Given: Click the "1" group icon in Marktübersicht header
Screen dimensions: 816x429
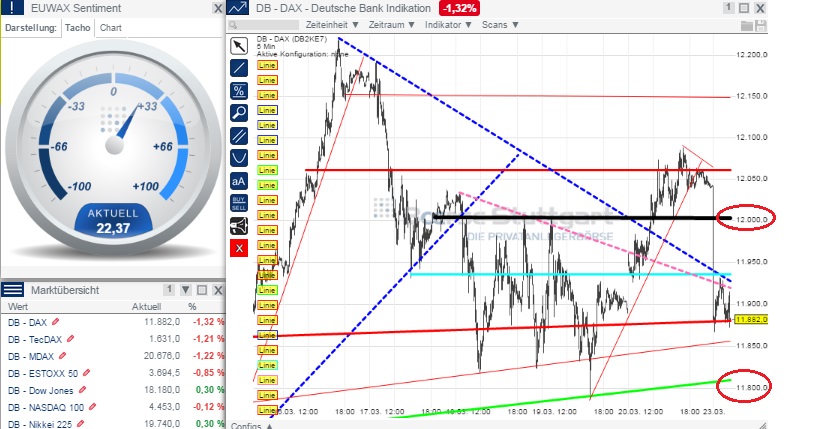Looking at the screenshot, I should (169, 289).
